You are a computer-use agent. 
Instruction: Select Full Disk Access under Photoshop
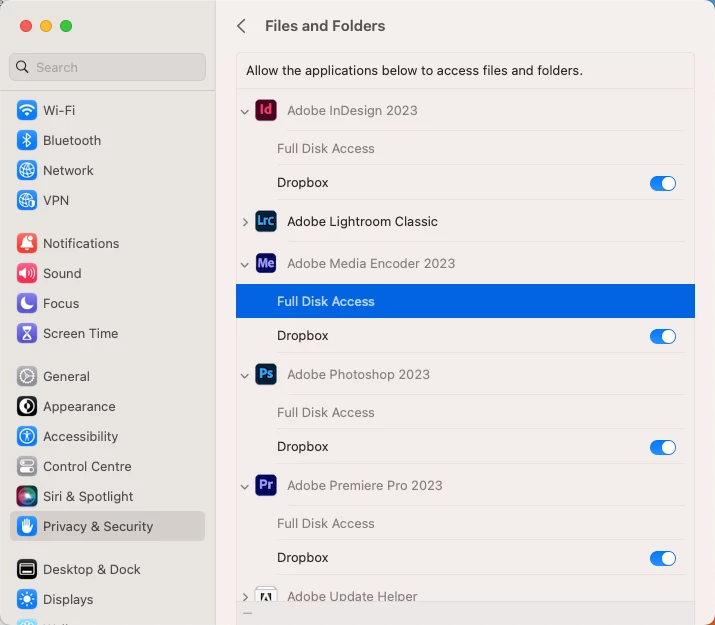325,412
